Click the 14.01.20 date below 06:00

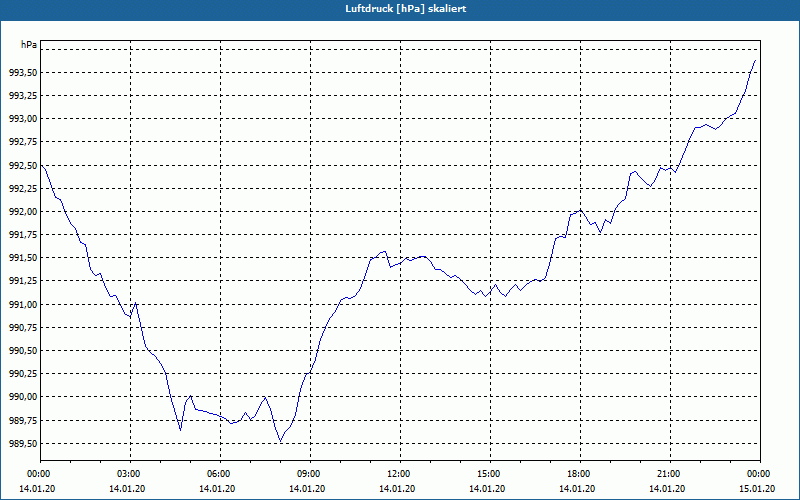[x=217, y=489]
